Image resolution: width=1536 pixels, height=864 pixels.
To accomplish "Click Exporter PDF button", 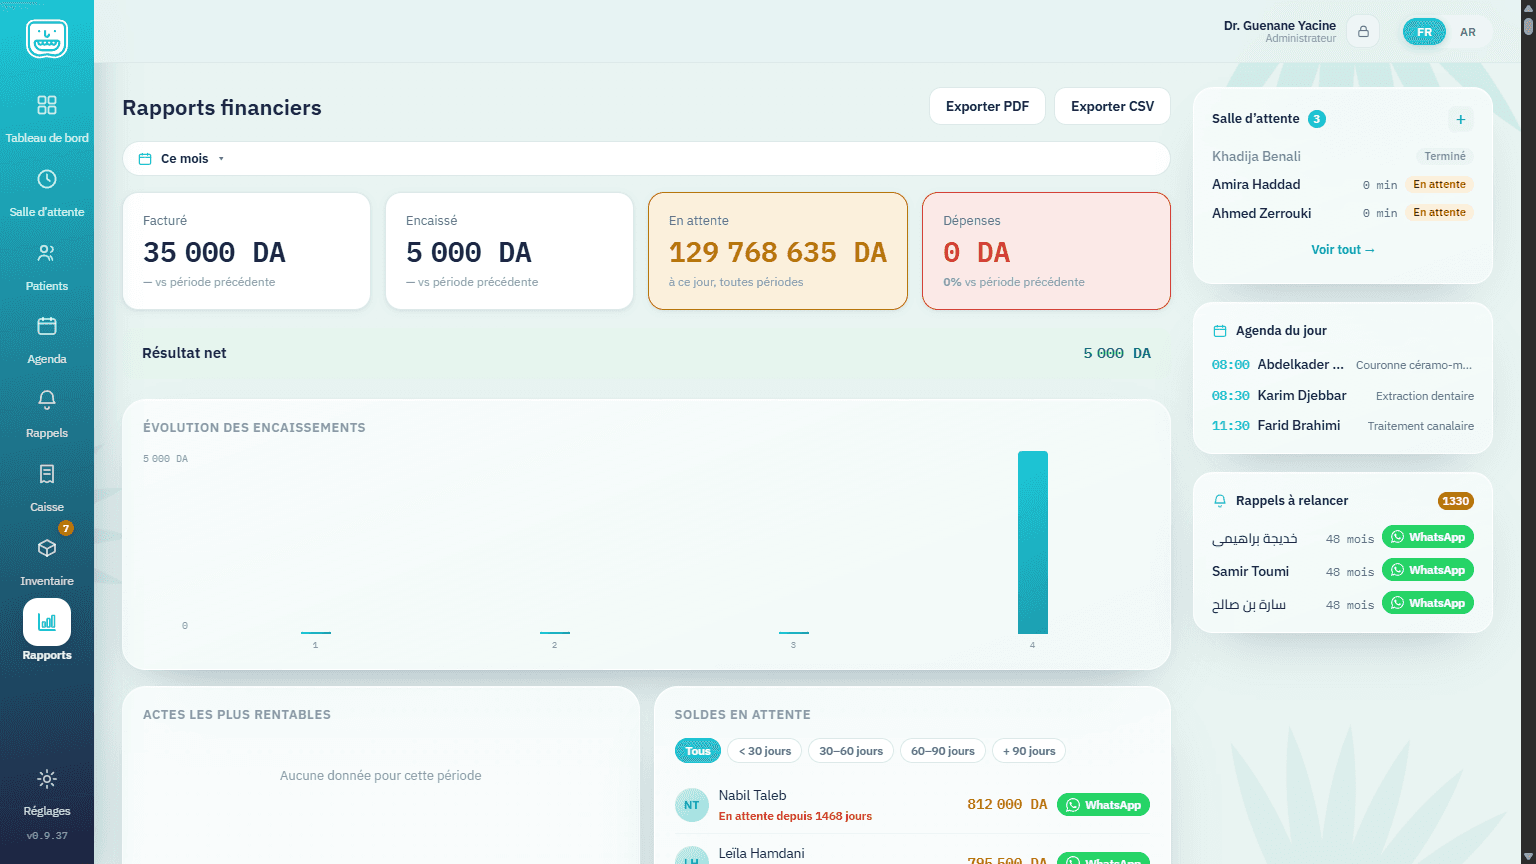I will pyautogui.click(x=987, y=106).
